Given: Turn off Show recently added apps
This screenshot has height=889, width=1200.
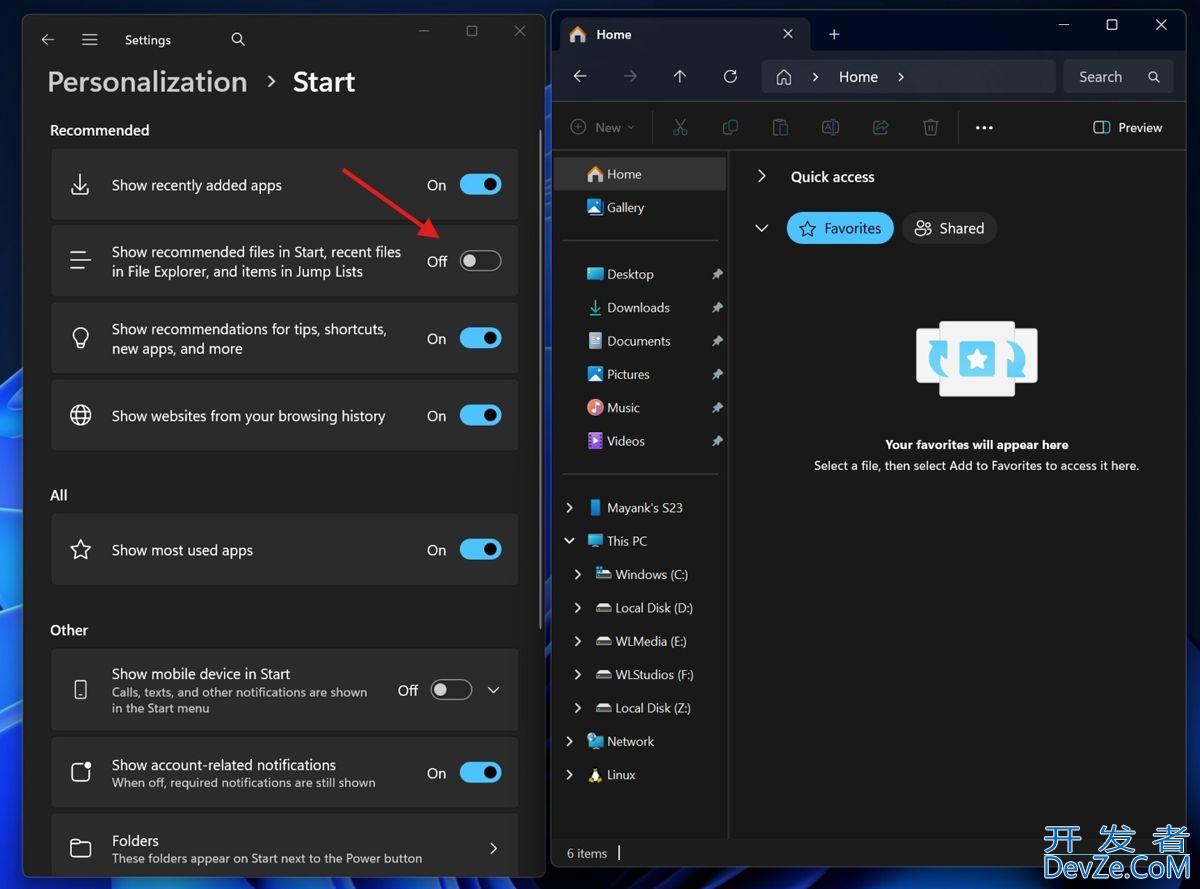Looking at the screenshot, I should tap(480, 185).
